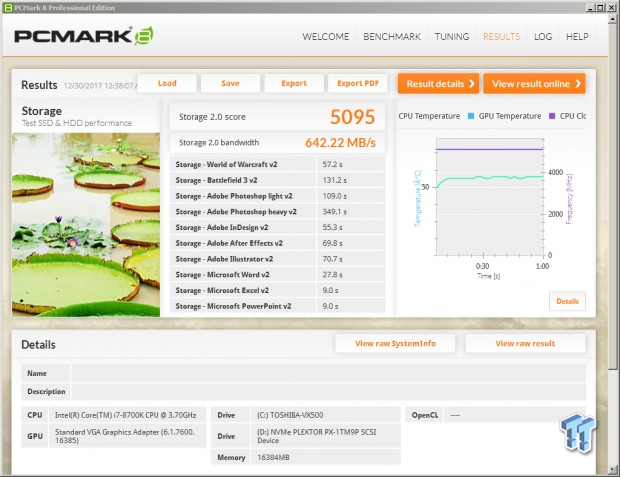Click the CPU value i7-8700K

coord(126,415)
